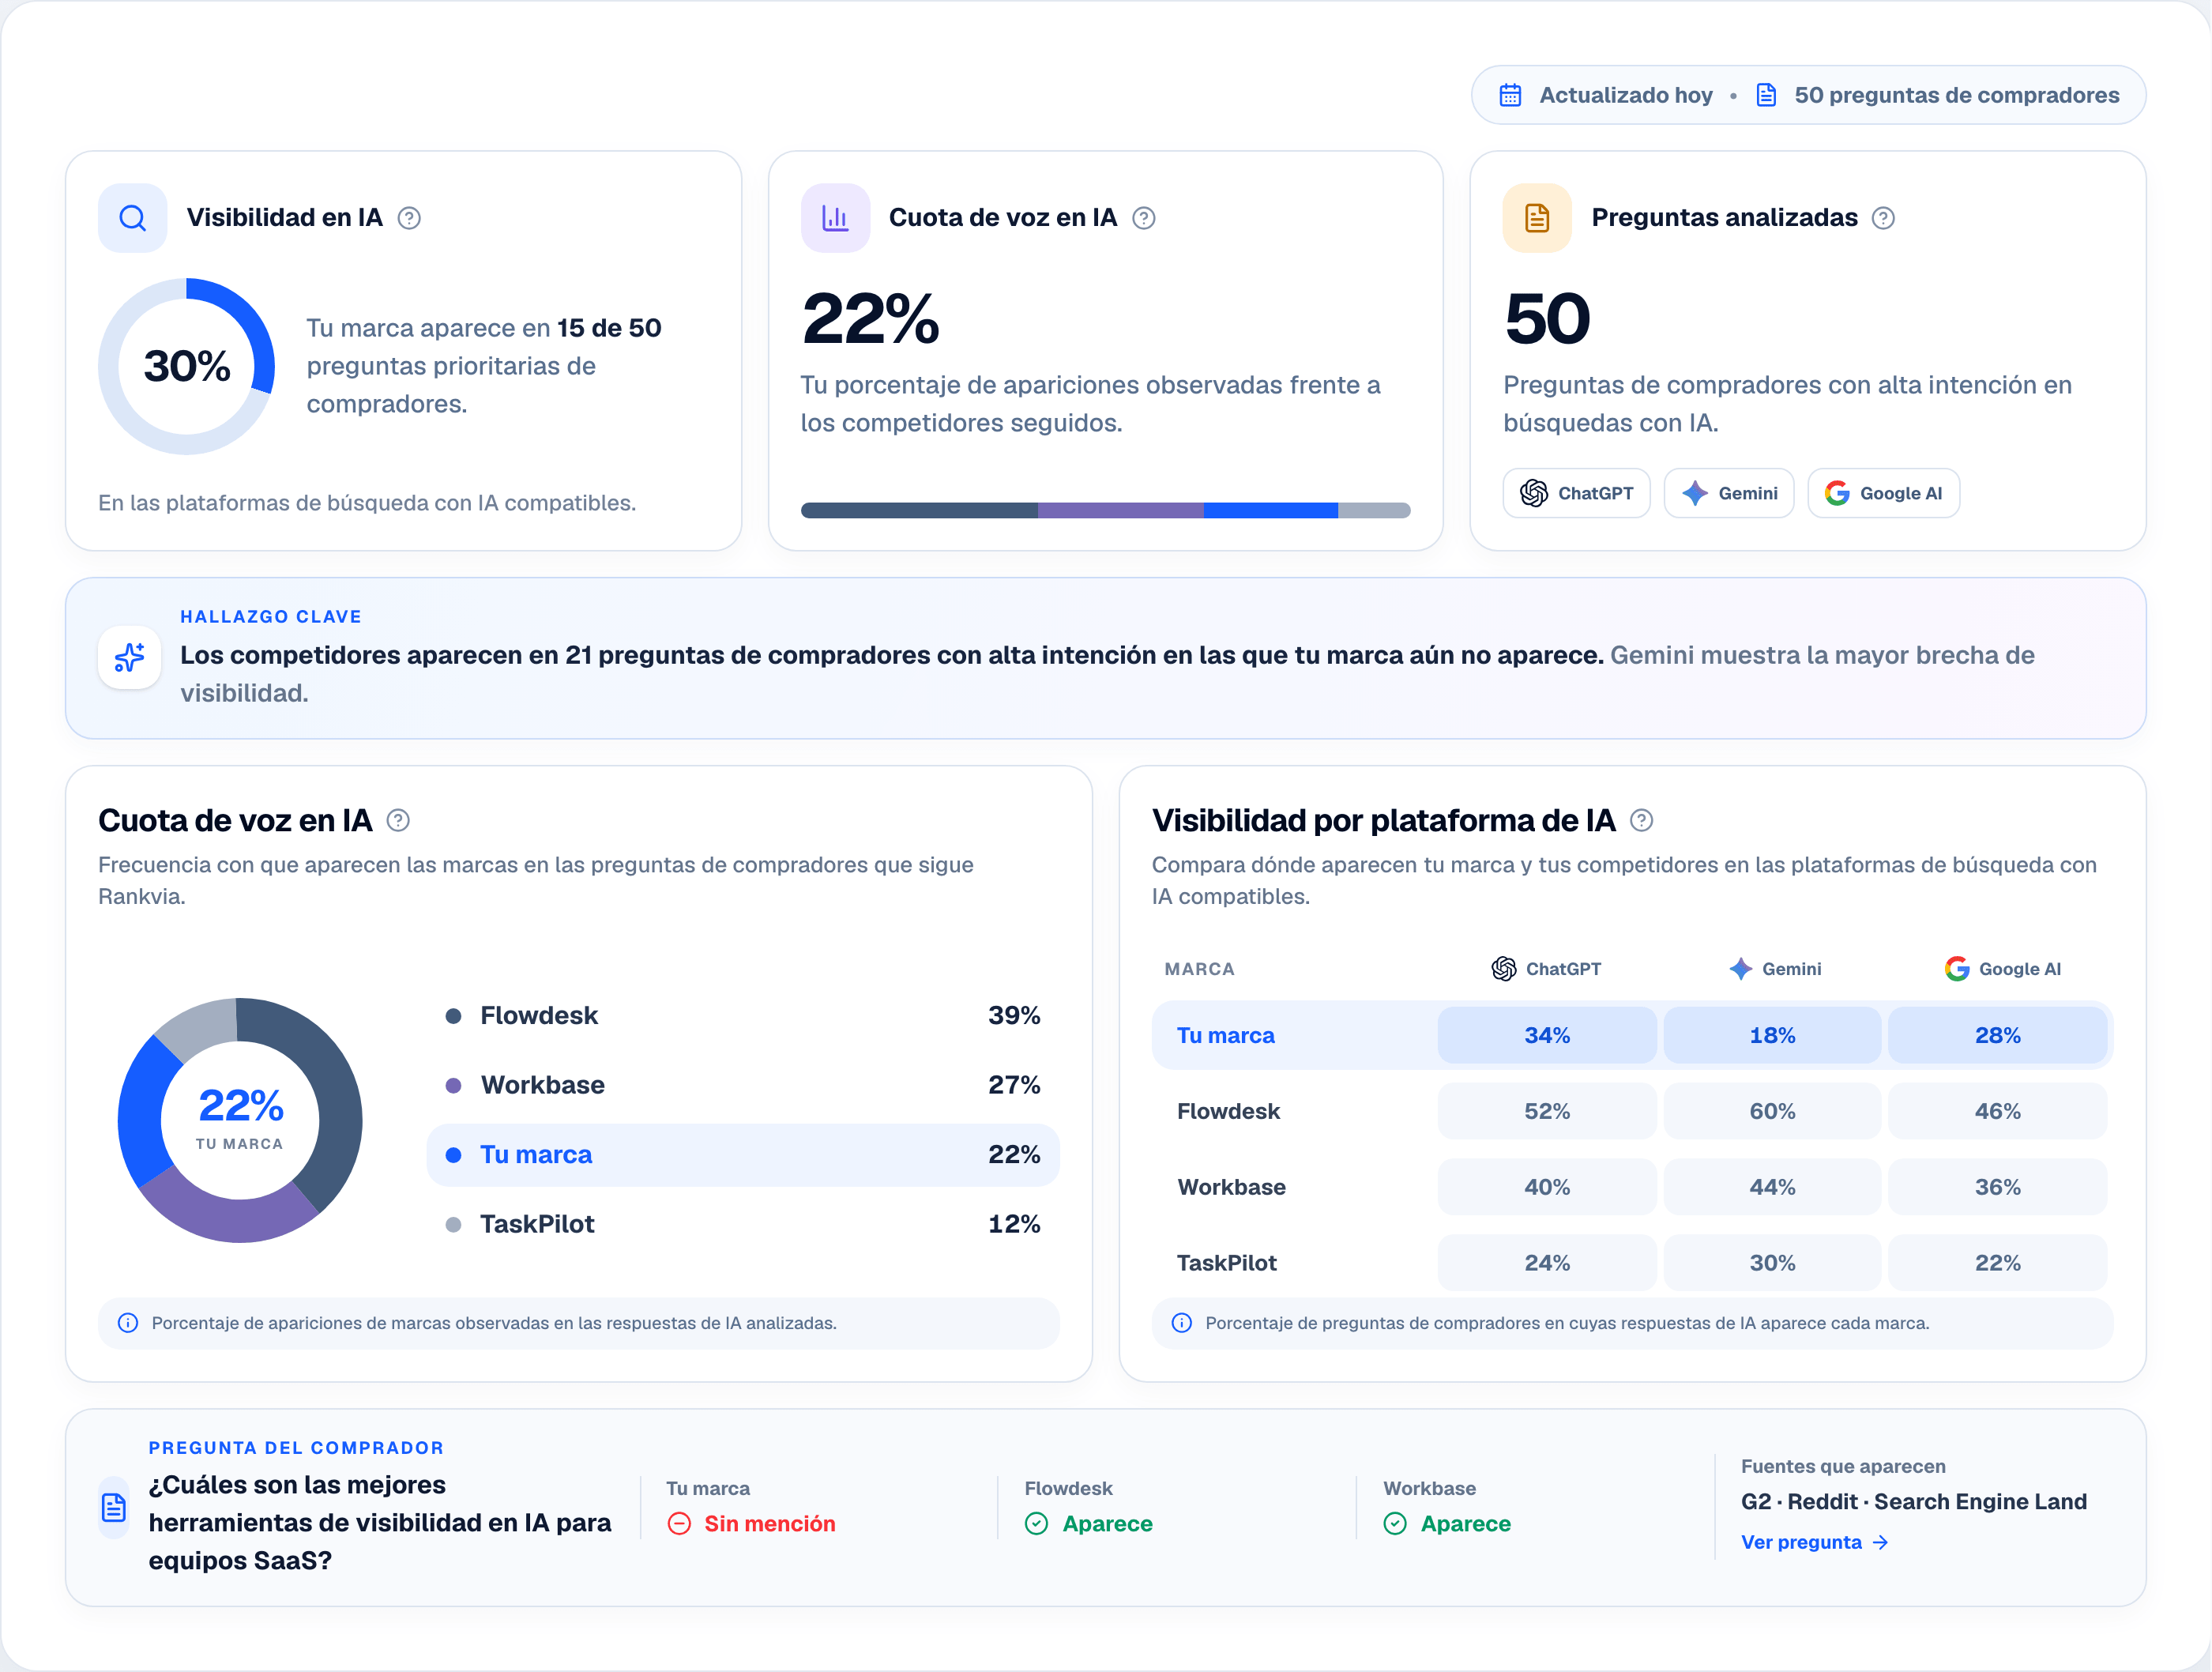
Task: Click the bar chart icon of Cuota de voz card
Action: tap(835, 218)
